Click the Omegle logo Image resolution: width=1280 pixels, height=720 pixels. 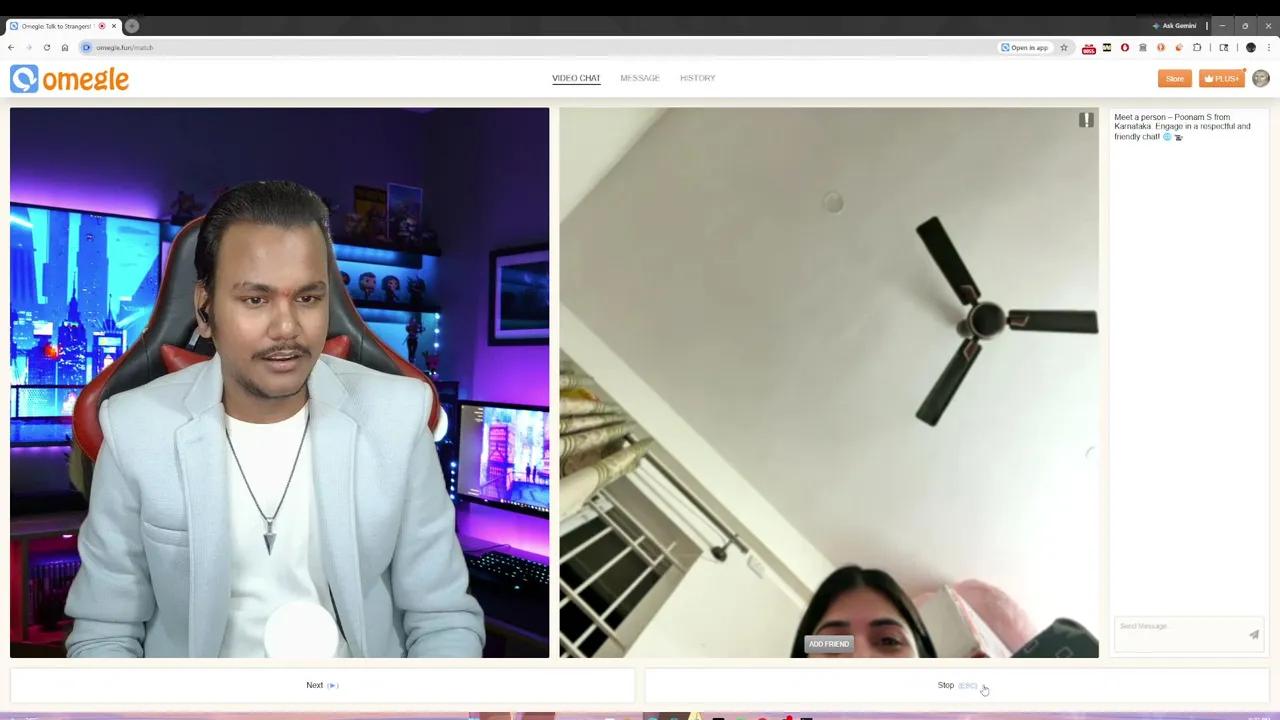(70, 79)
